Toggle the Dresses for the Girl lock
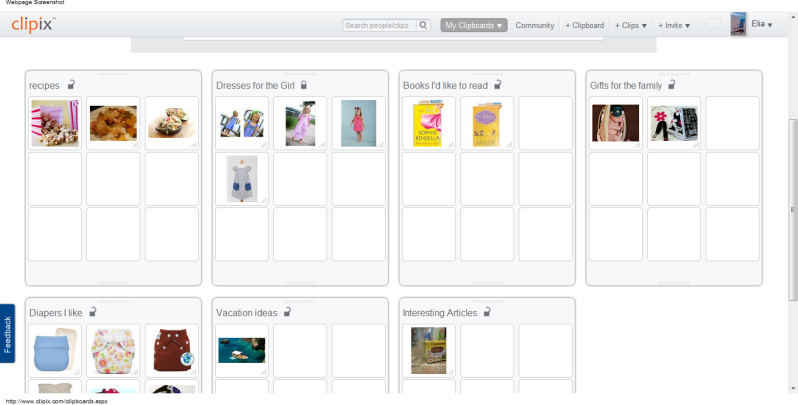This screenshot has height=405, width=798. coord(304,84)
